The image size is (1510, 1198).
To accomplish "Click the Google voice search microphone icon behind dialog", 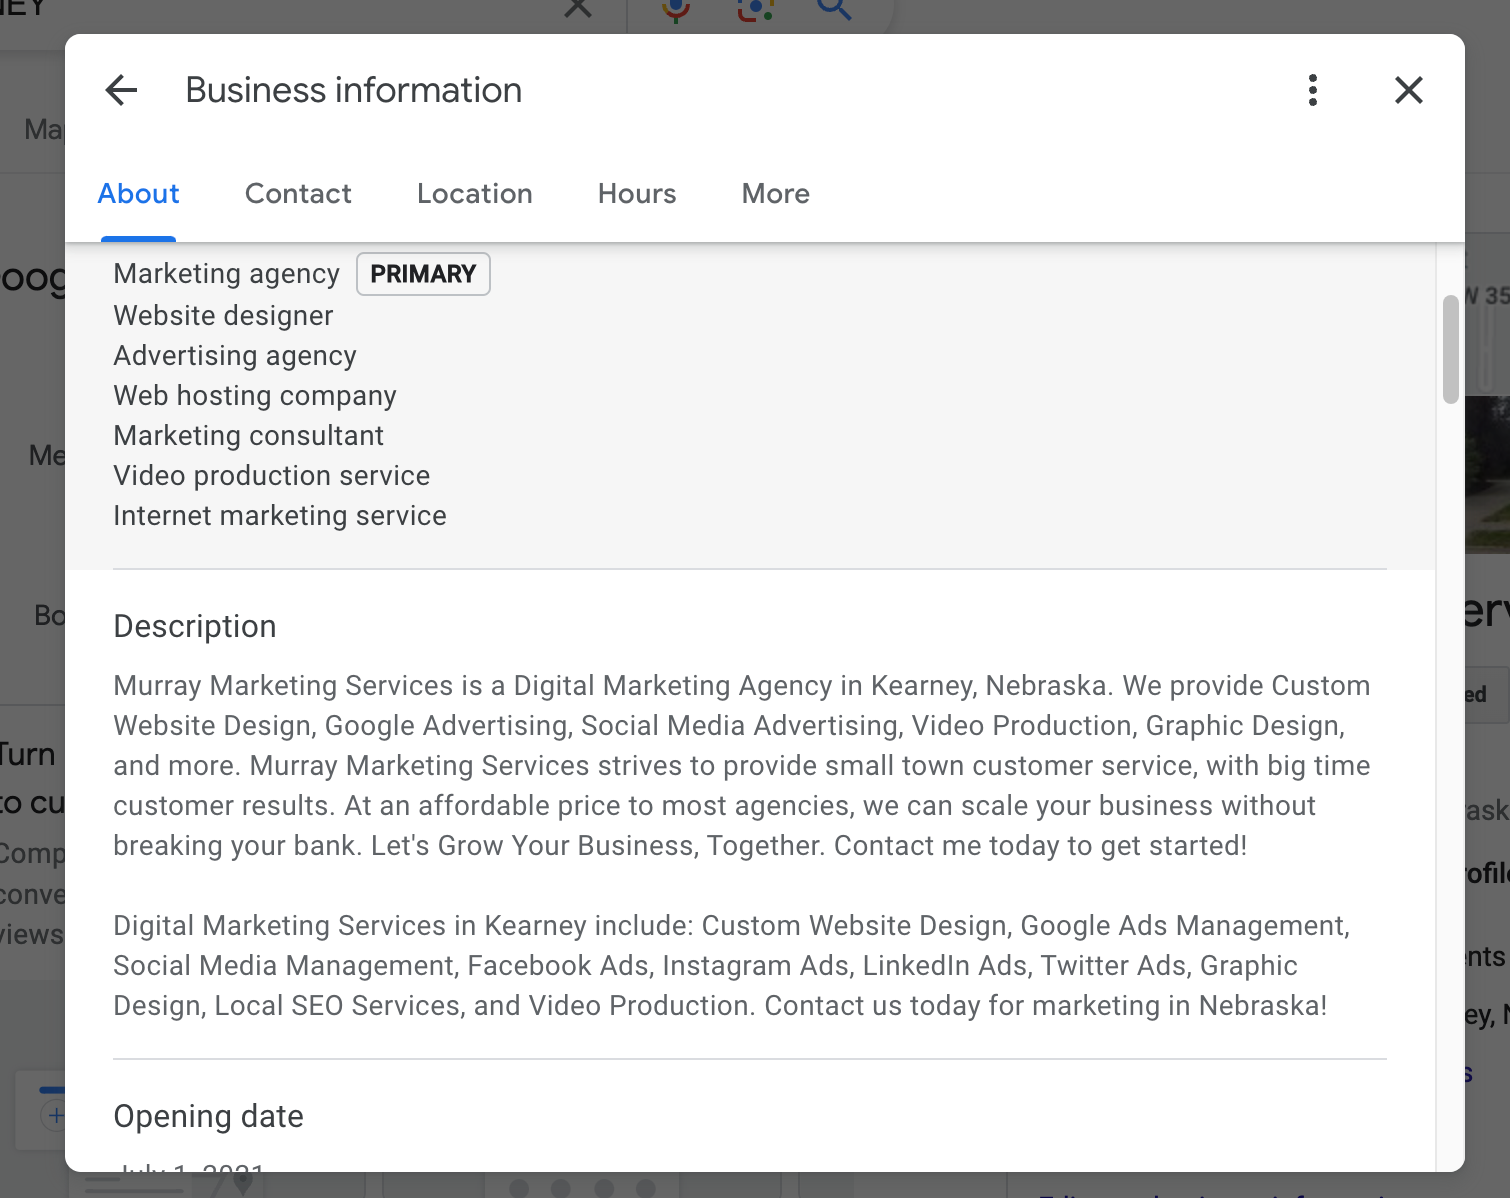I will pyautogui.click(x=676, y=10).
